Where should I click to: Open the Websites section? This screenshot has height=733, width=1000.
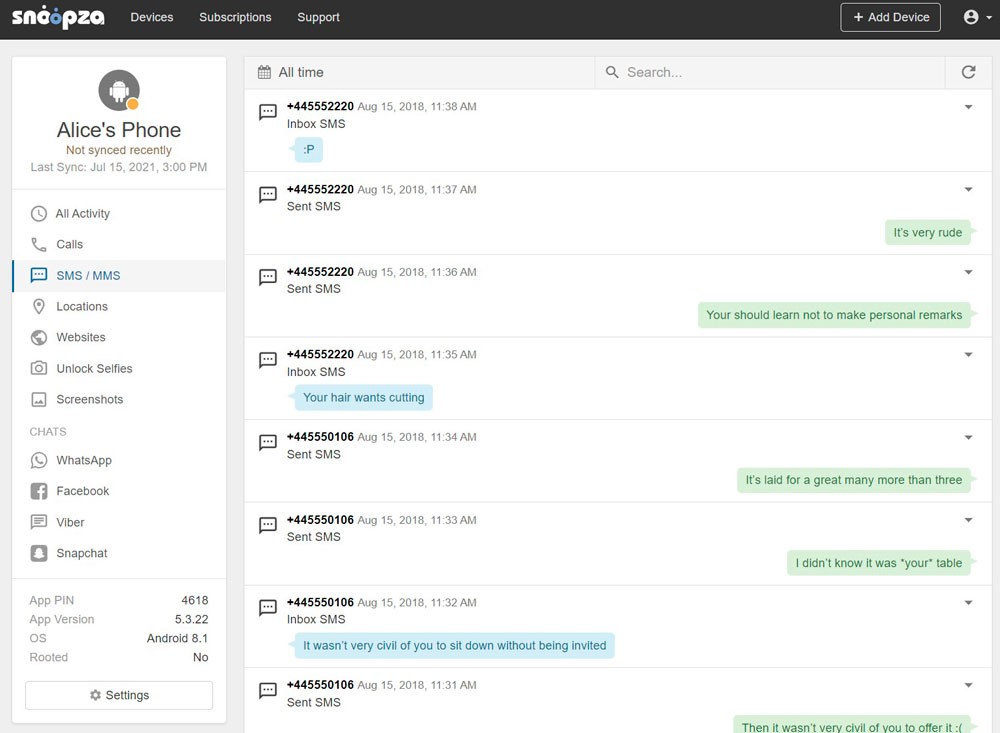[119, 337]
